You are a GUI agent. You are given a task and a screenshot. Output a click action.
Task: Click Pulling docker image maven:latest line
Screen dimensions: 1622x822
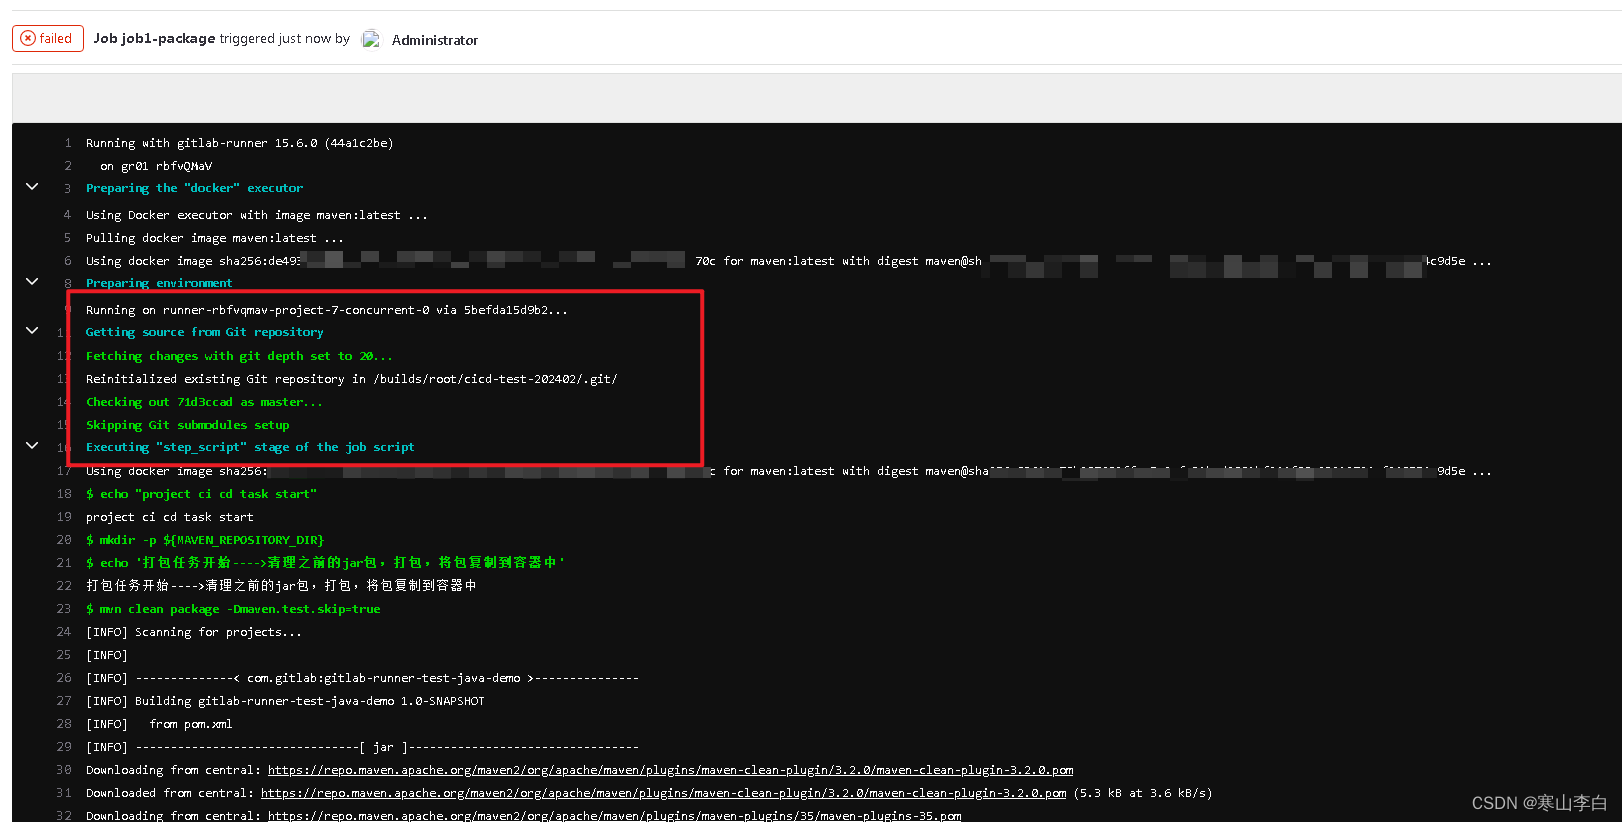(x=214, y=238)
